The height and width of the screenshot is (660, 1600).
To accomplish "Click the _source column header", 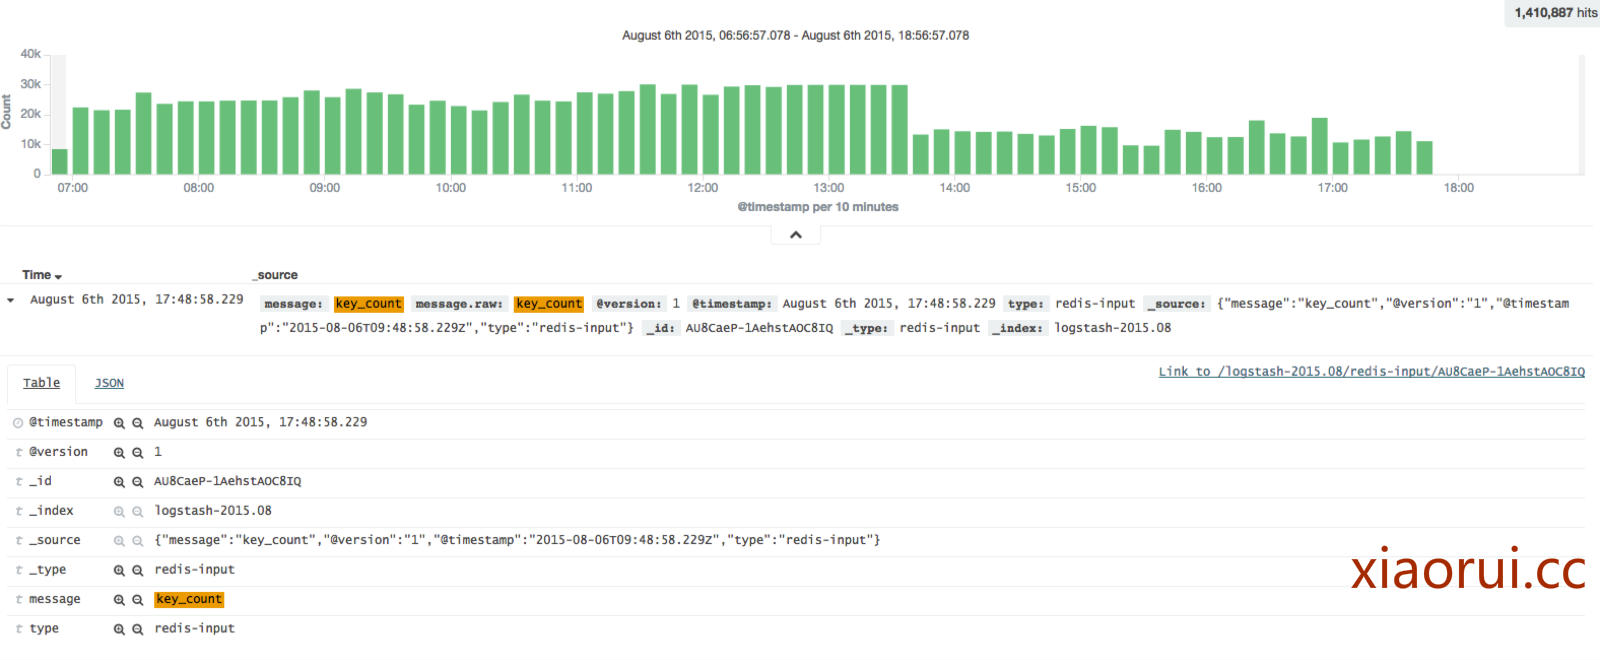I will (277, 275).
